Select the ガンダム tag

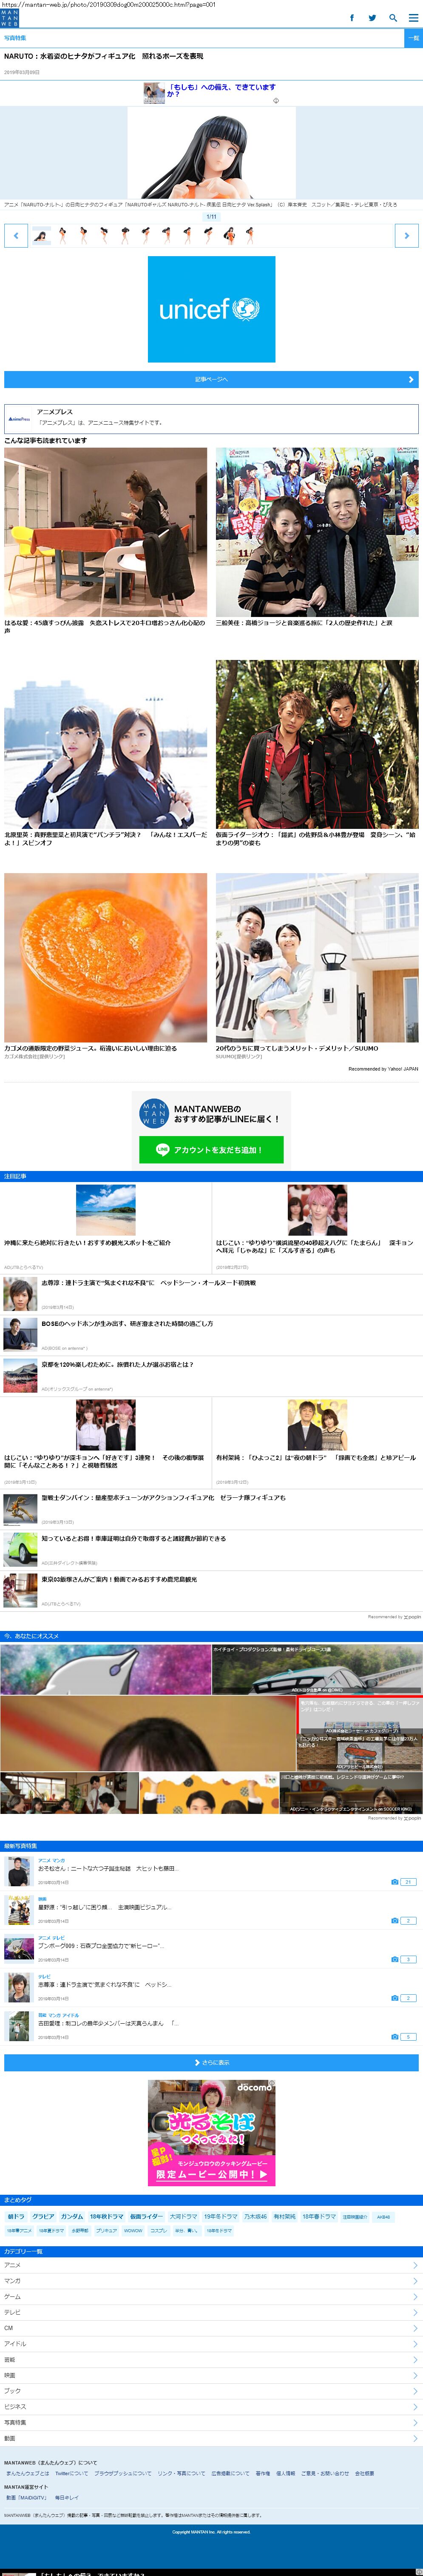click(x=72, y=2216)
